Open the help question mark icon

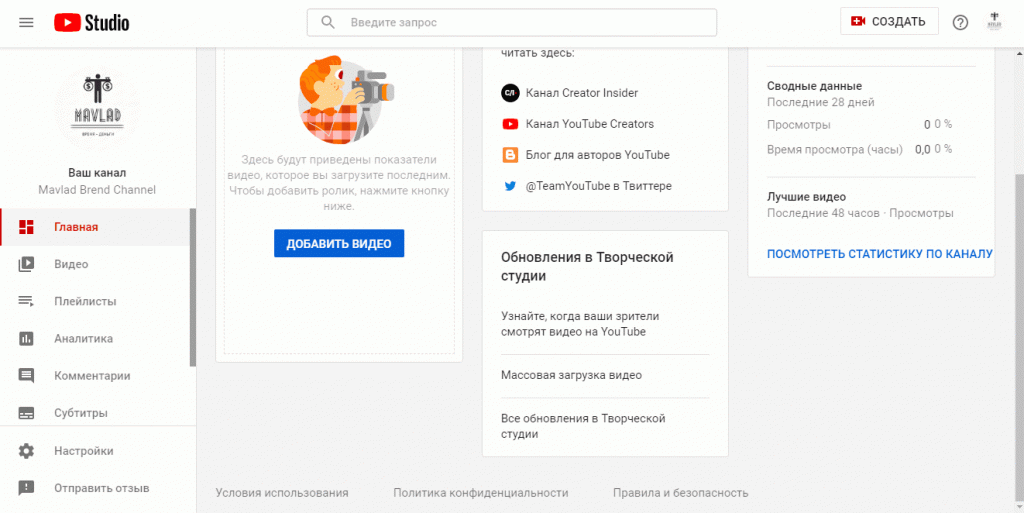960,22
